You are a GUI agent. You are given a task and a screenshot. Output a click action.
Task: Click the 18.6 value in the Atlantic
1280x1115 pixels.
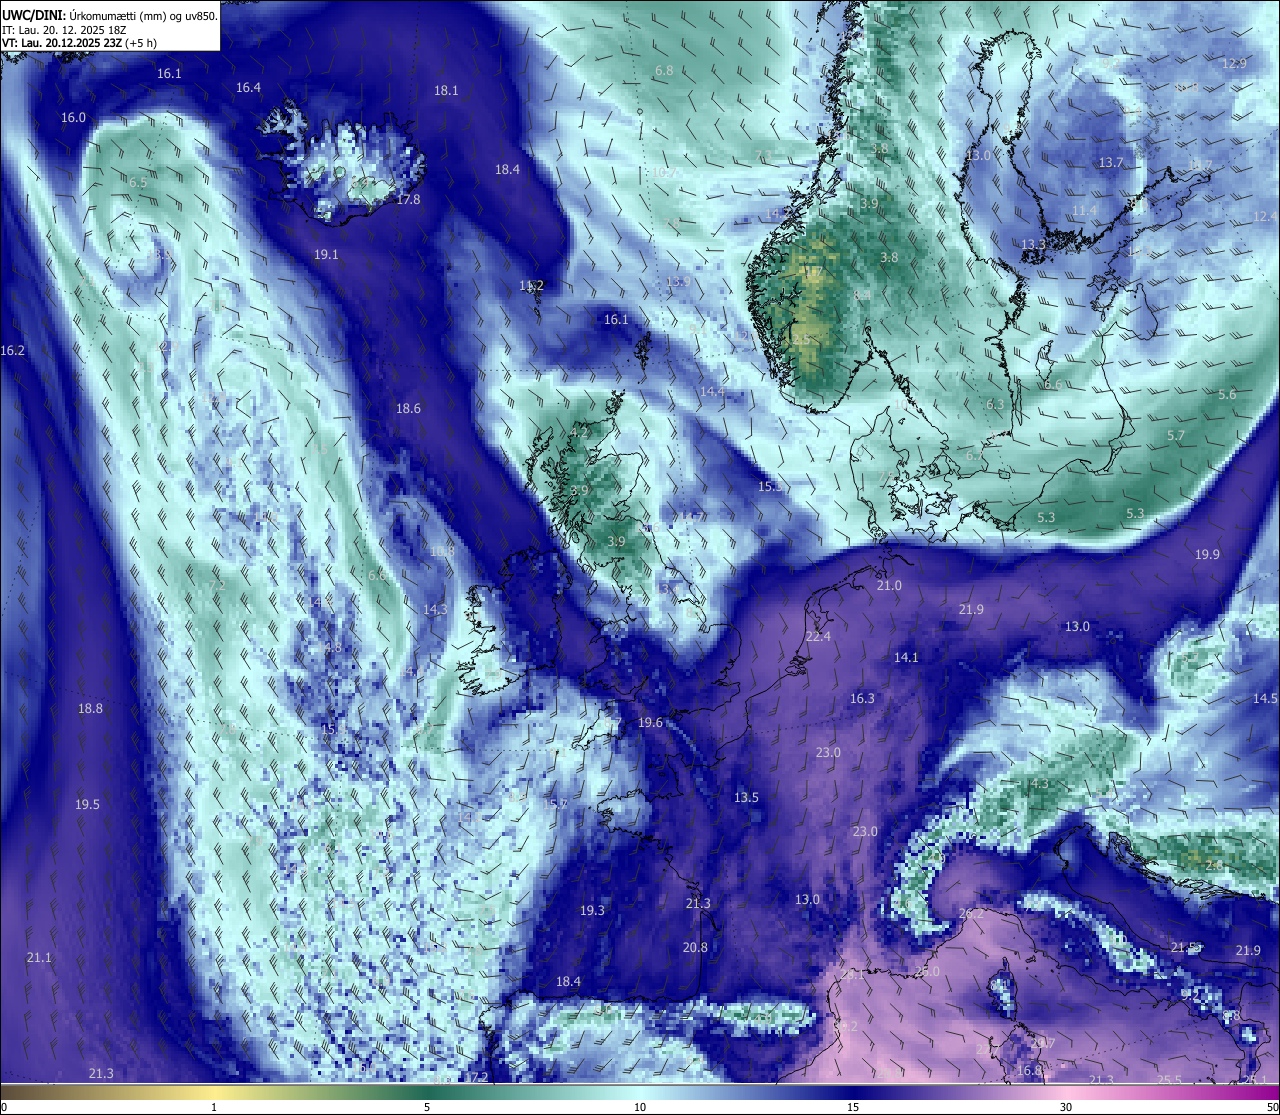point(408,409)
